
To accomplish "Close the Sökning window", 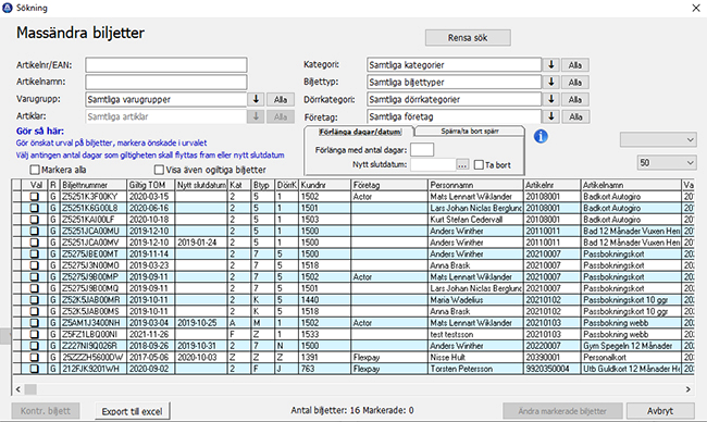I will pyautogui.click(x=696, y=8).
